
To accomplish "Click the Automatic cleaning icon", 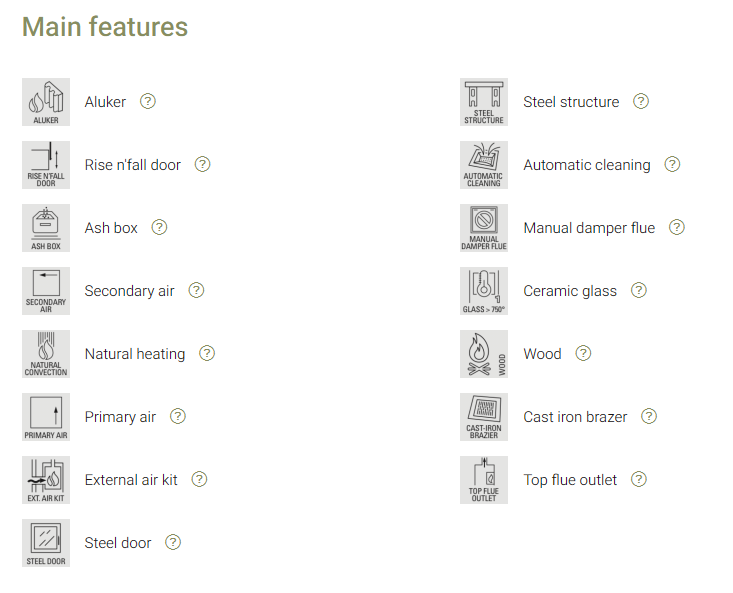I will point(484,165).
